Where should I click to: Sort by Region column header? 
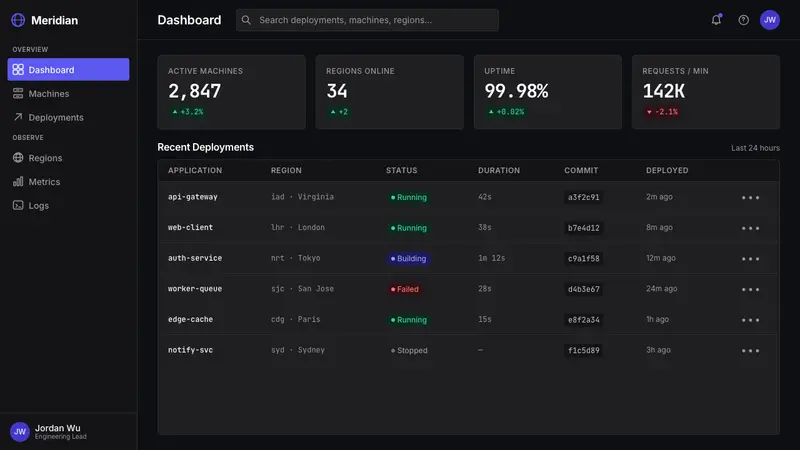[286, 170]
